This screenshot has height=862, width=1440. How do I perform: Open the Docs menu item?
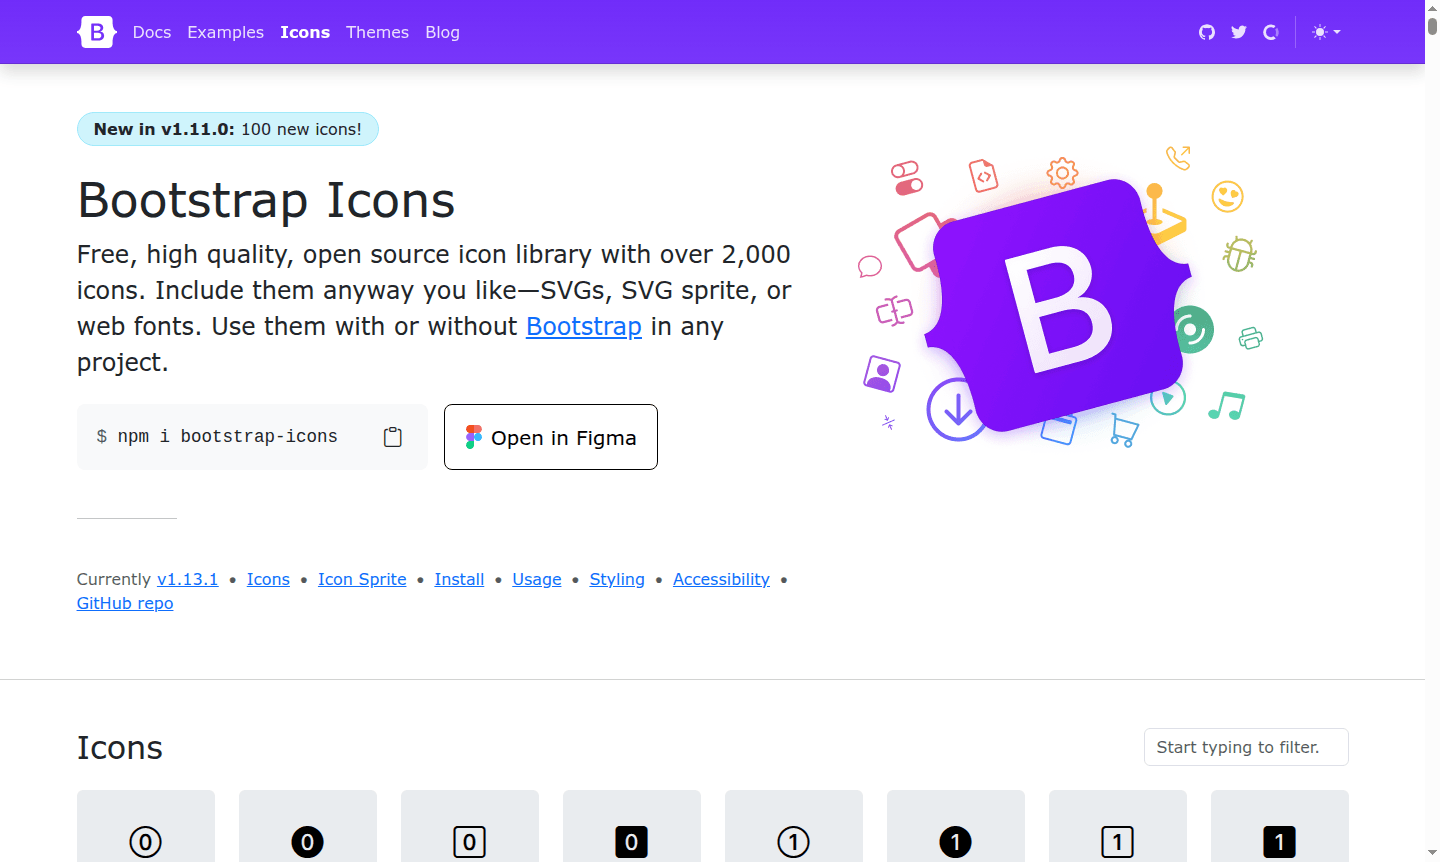tap(151, 32)
